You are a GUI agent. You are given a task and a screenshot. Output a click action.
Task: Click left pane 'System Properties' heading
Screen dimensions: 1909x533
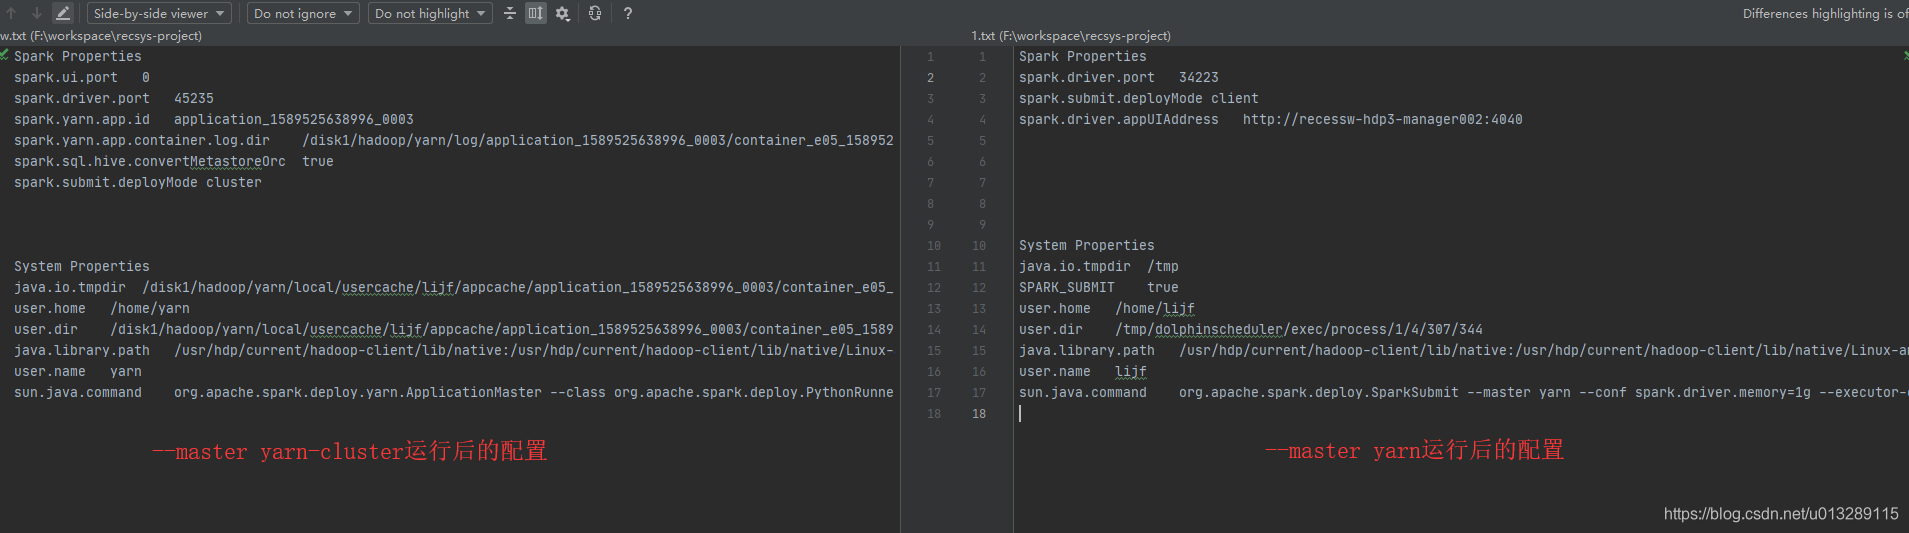coord(82,266)
